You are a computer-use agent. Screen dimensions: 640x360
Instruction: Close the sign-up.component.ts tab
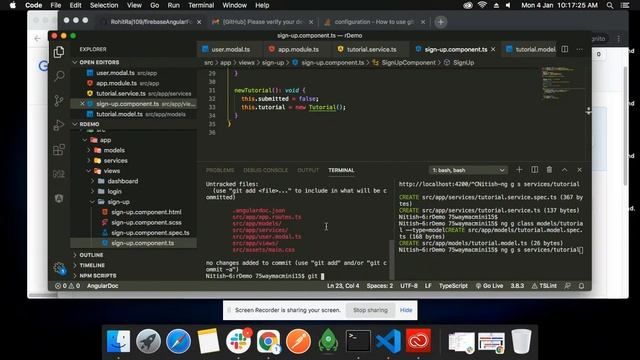pyautogui.click(x=493, y=49)
